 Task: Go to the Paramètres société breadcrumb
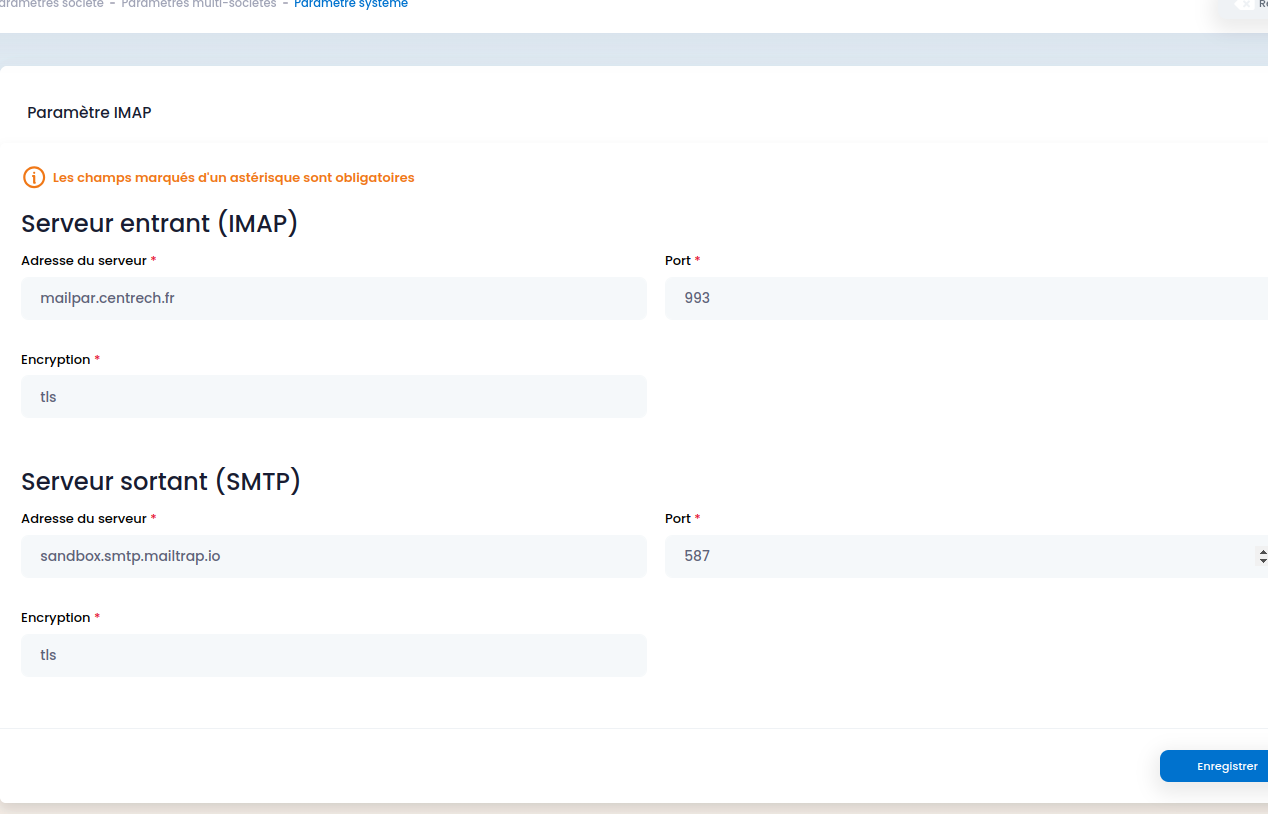pyautogui.click(x=51, y=4)
